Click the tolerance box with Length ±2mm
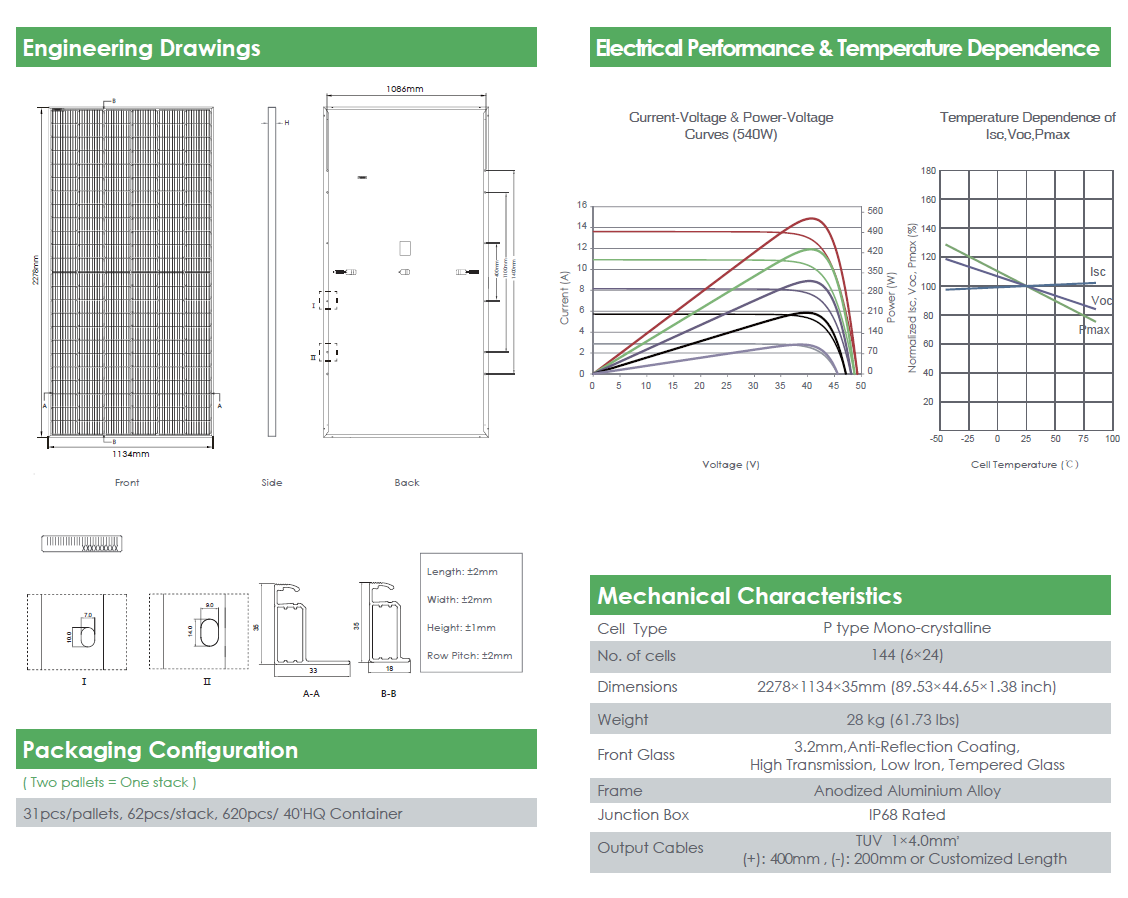The width and height of the screenshot is (1128, 898). 471,613
